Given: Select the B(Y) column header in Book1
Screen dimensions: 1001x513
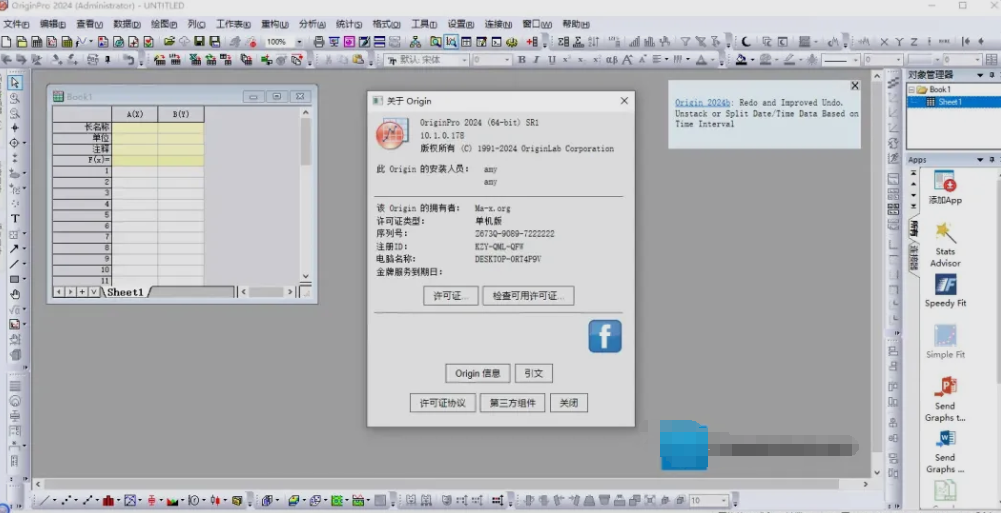Looking at the screenshot, I should [181, 114].
